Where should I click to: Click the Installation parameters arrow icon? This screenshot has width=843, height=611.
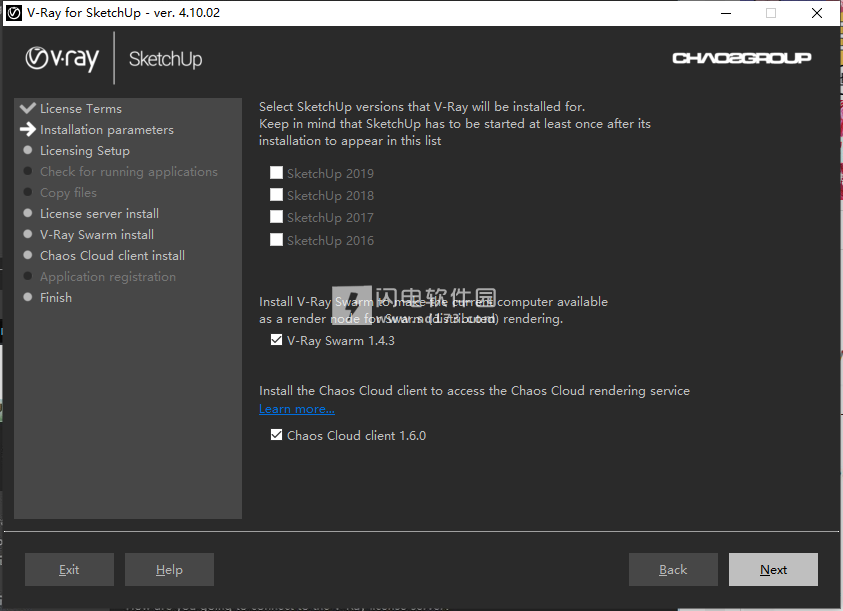28,129
